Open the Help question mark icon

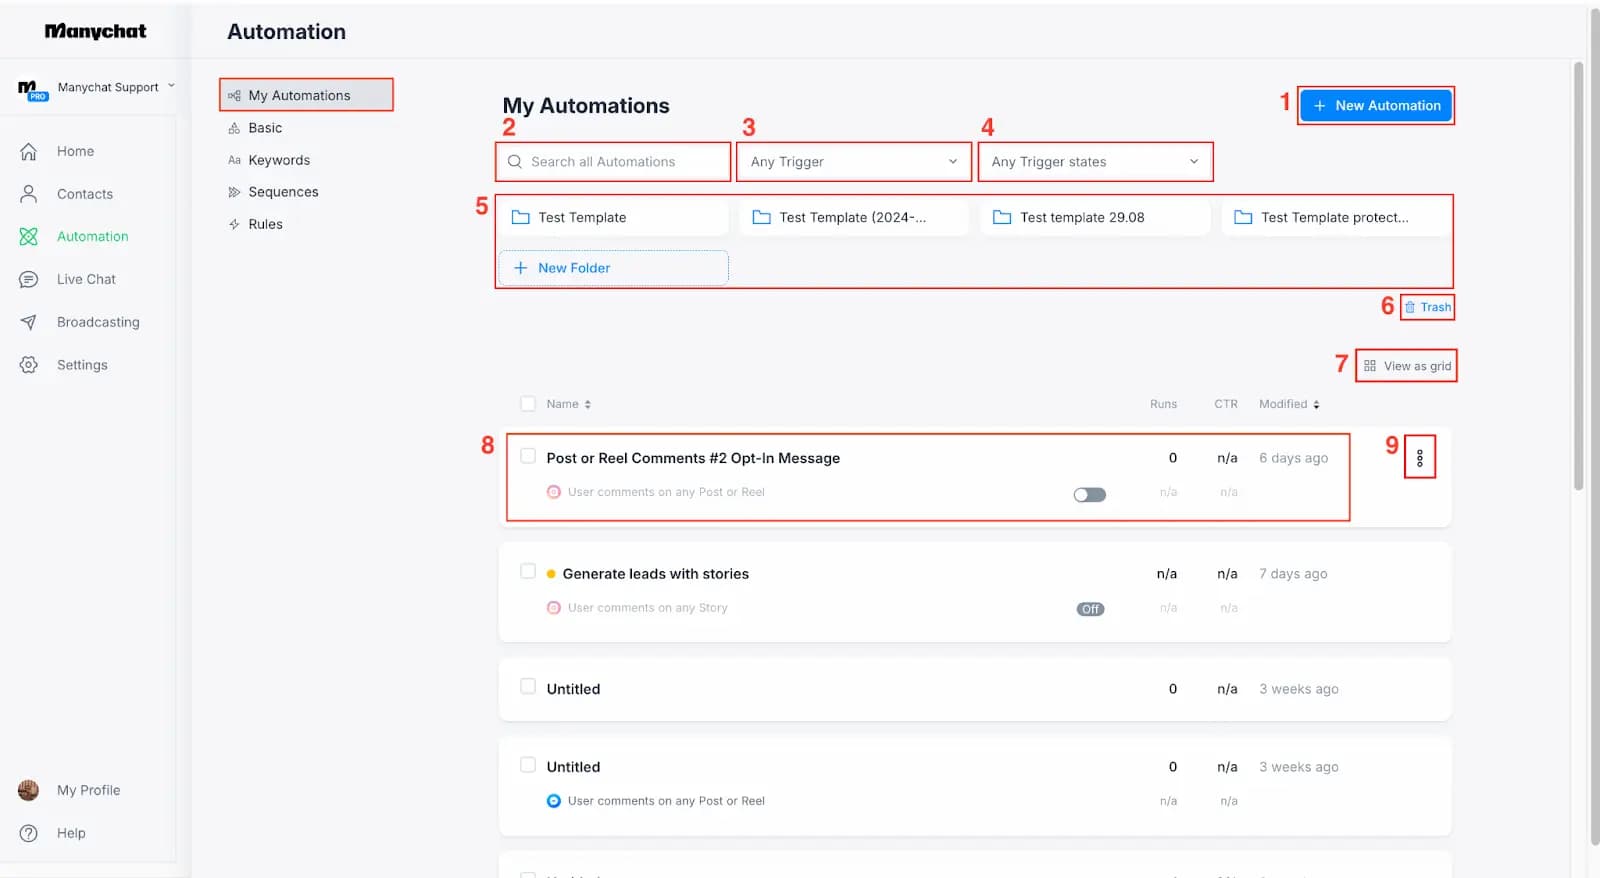click(x=29, y=833)
